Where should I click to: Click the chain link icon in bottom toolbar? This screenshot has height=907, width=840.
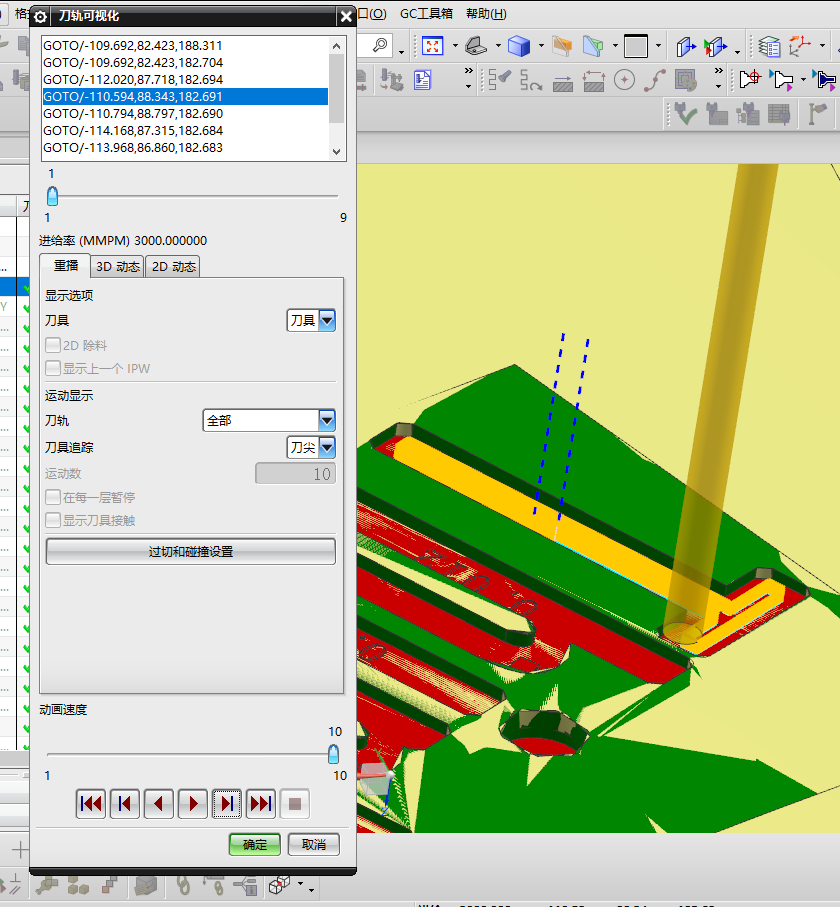click(x=183, y=885)
